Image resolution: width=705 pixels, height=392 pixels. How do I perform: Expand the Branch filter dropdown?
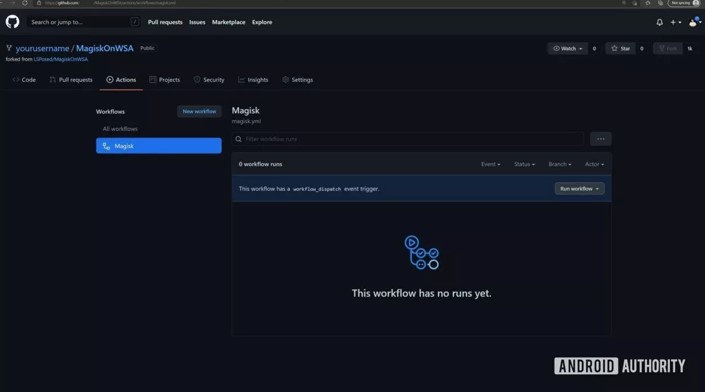click(x=560, y=164)
